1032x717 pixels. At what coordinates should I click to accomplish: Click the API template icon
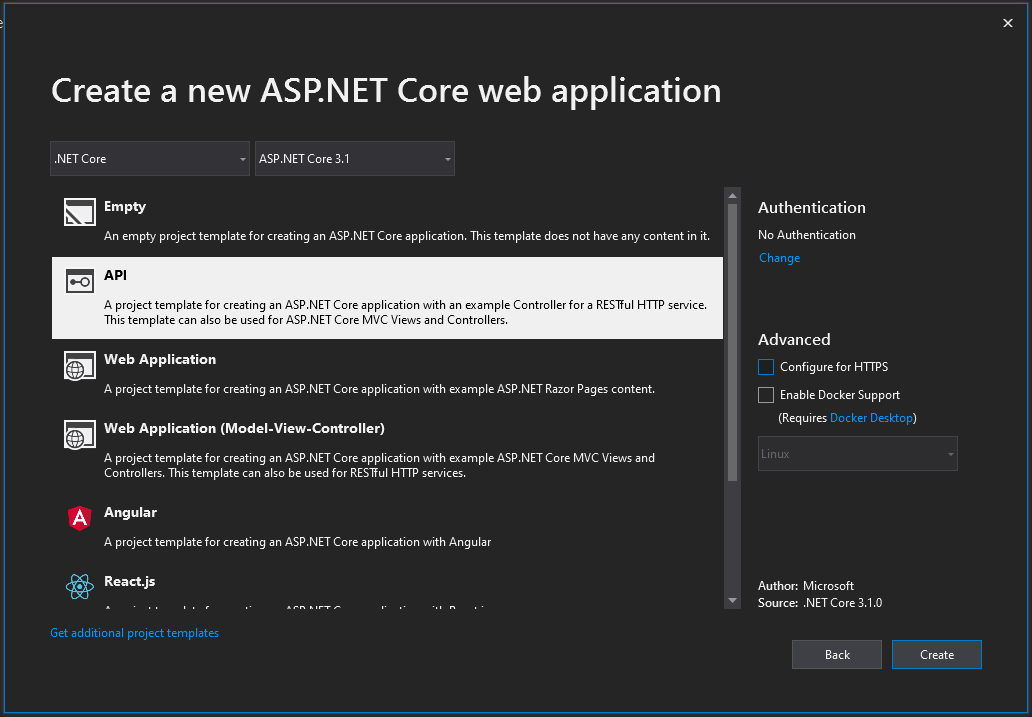click(80, 281)
